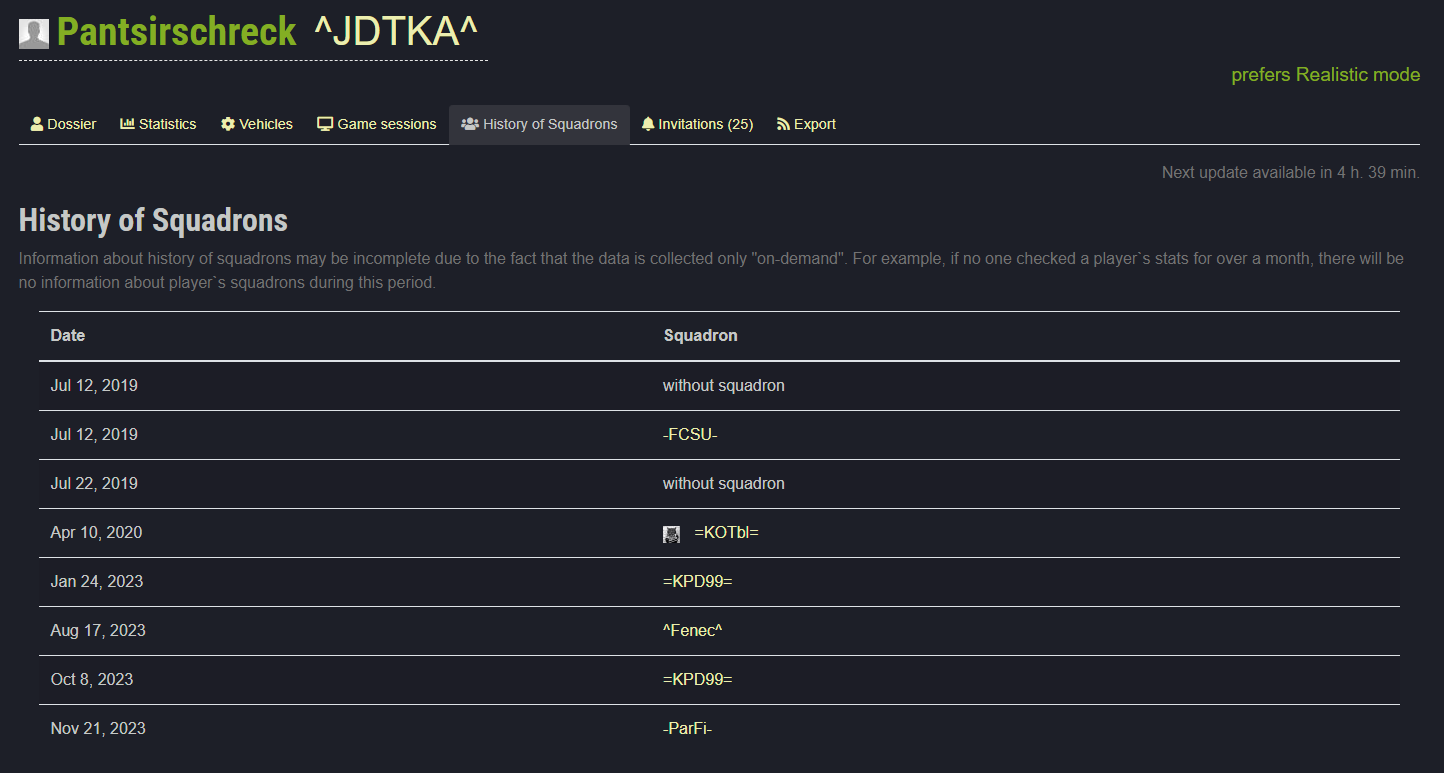The height and width of the screenshot is (773, 1444).
Task: Click the History of Squadrons group icon
Action: pos(469,124)
